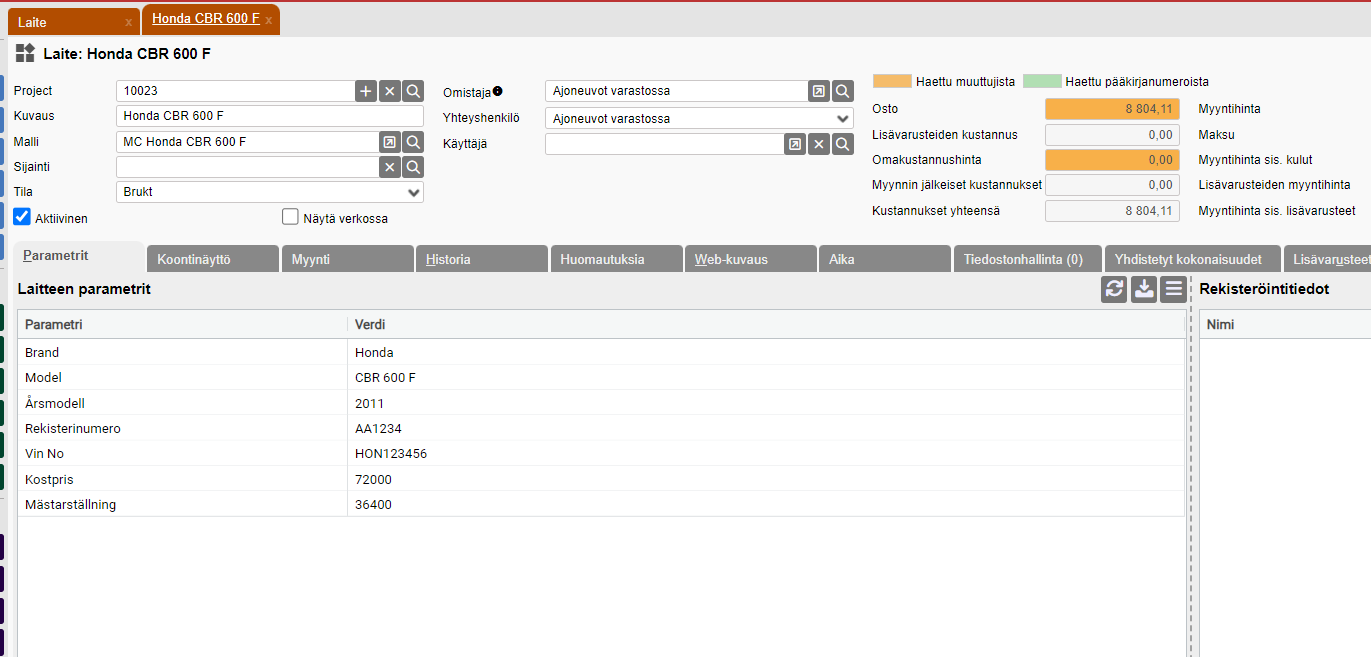The image size is (1371, 657).
Task: Search users with Käyttäjä magnifier icon
Action: coord(843,144)
